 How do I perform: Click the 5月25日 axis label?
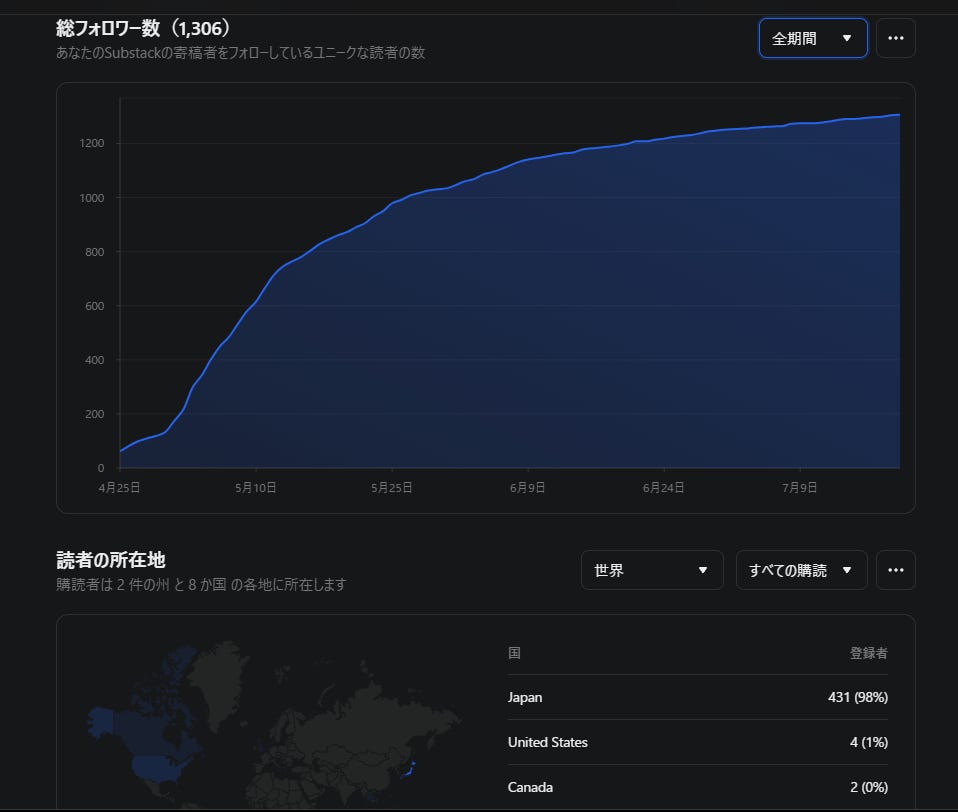point(392,488)
